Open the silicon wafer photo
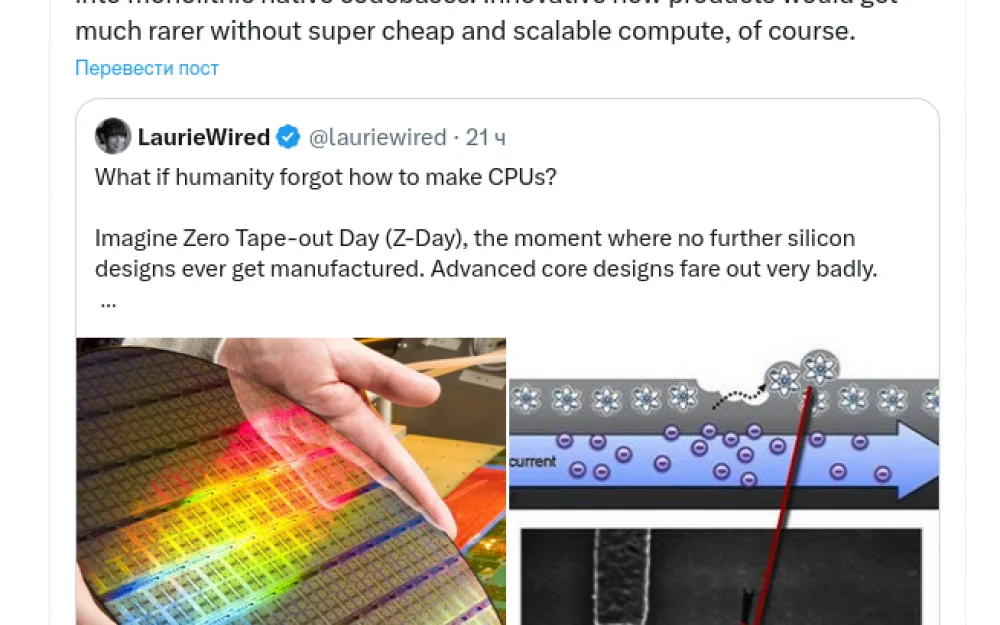 (291, 482)
